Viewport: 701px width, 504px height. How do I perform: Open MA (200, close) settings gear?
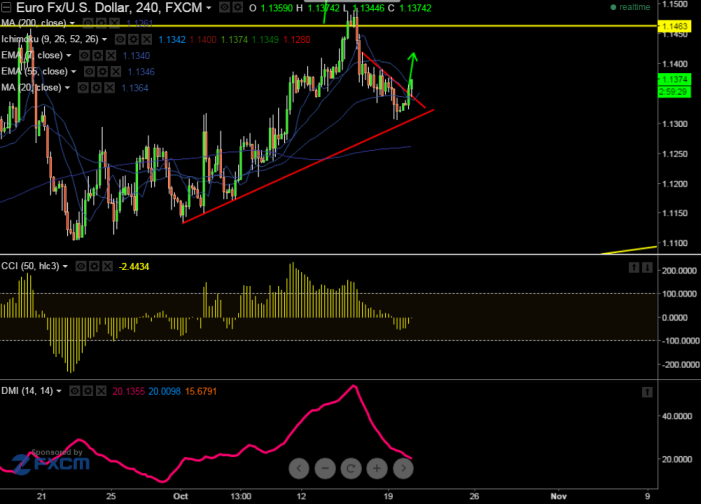(x=101, y=23)
